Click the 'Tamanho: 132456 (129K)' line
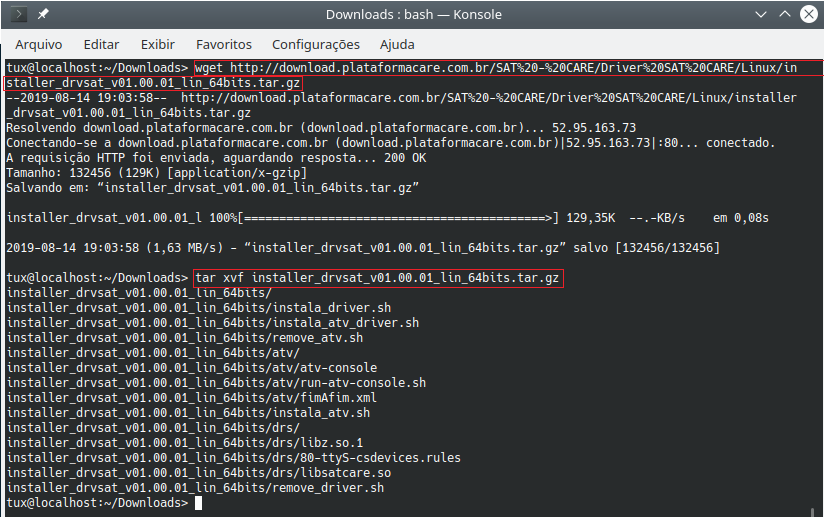Image resolution: width=824 pixels, height=517 pixels. coord(156,173)
